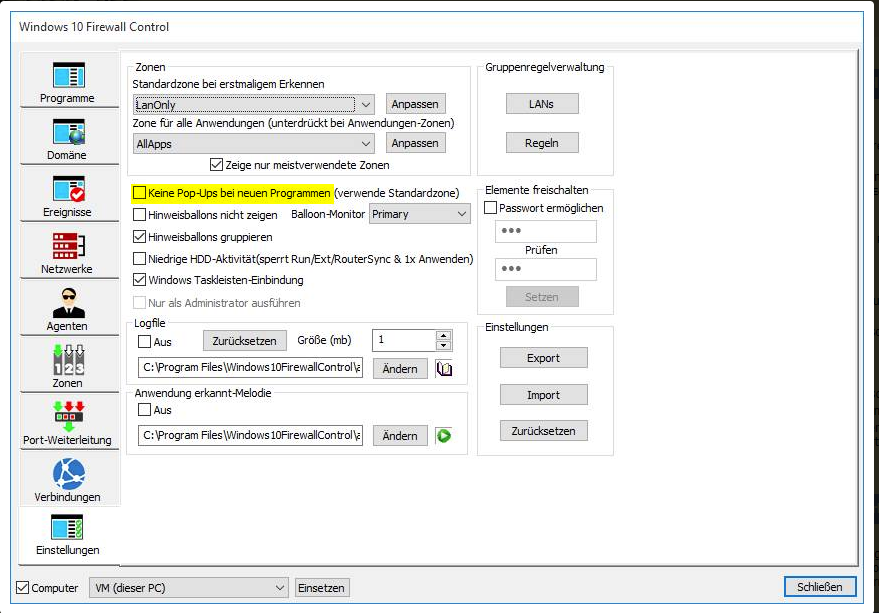Click the Regeln button
Viewport: 879px width, 613px height.
(542, 143)
